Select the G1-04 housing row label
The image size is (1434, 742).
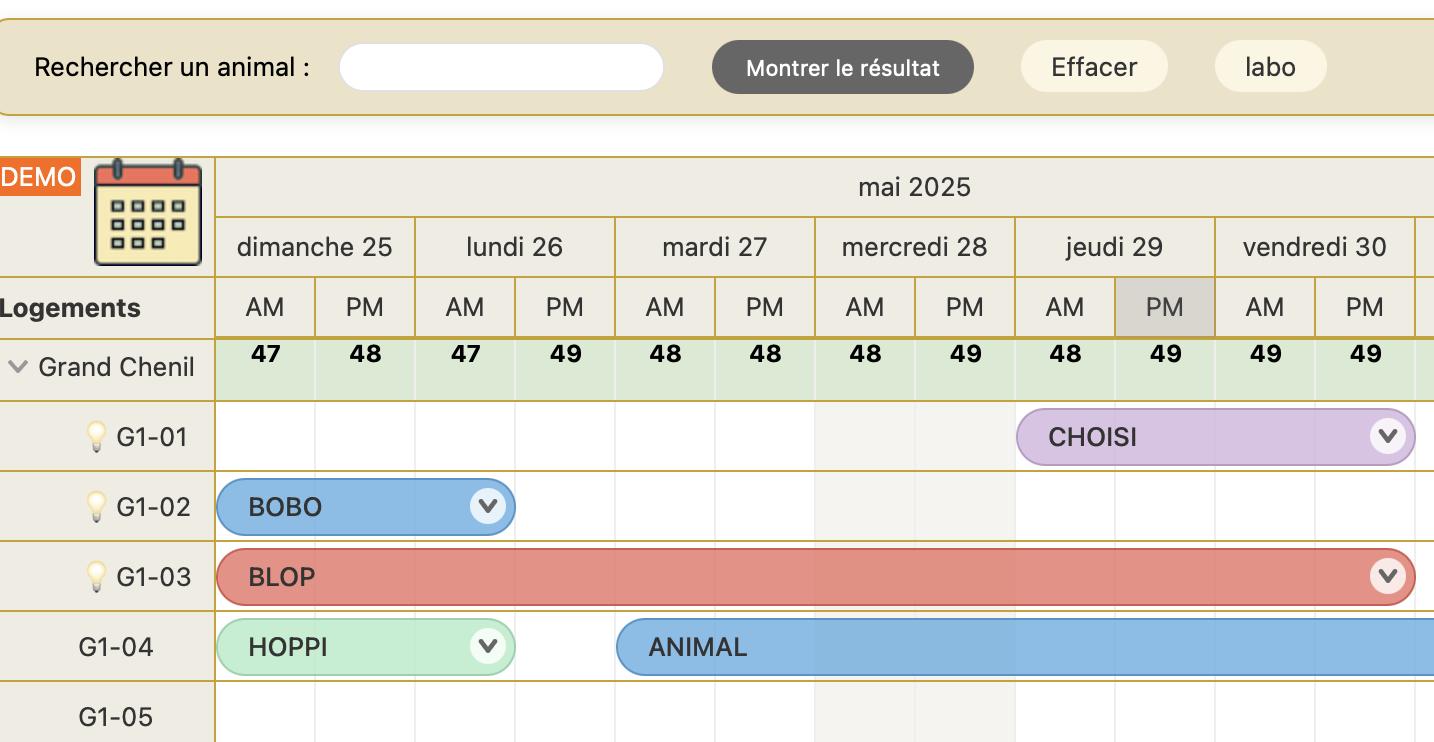[x=116, y=647]
